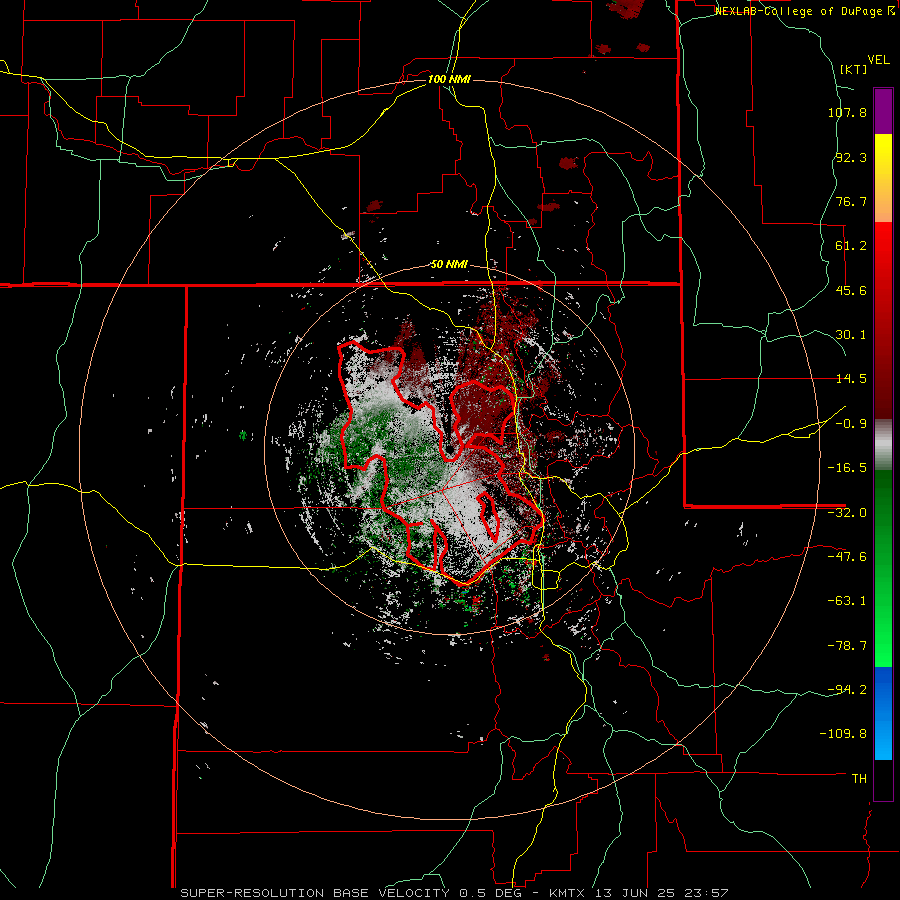The width and height of the screenshot is (900, 900).
Task: Pick the red segment on the color bar
Action: coord(883,320)
